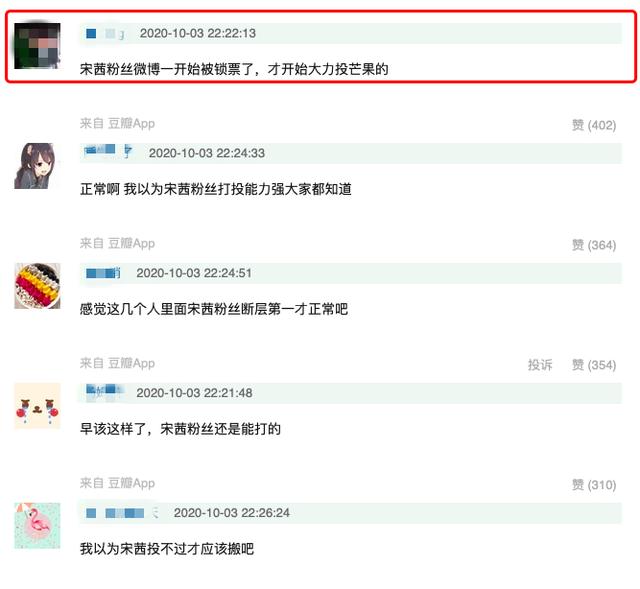
Task: Like the comment with 364 likes
Action: (594, 245)
